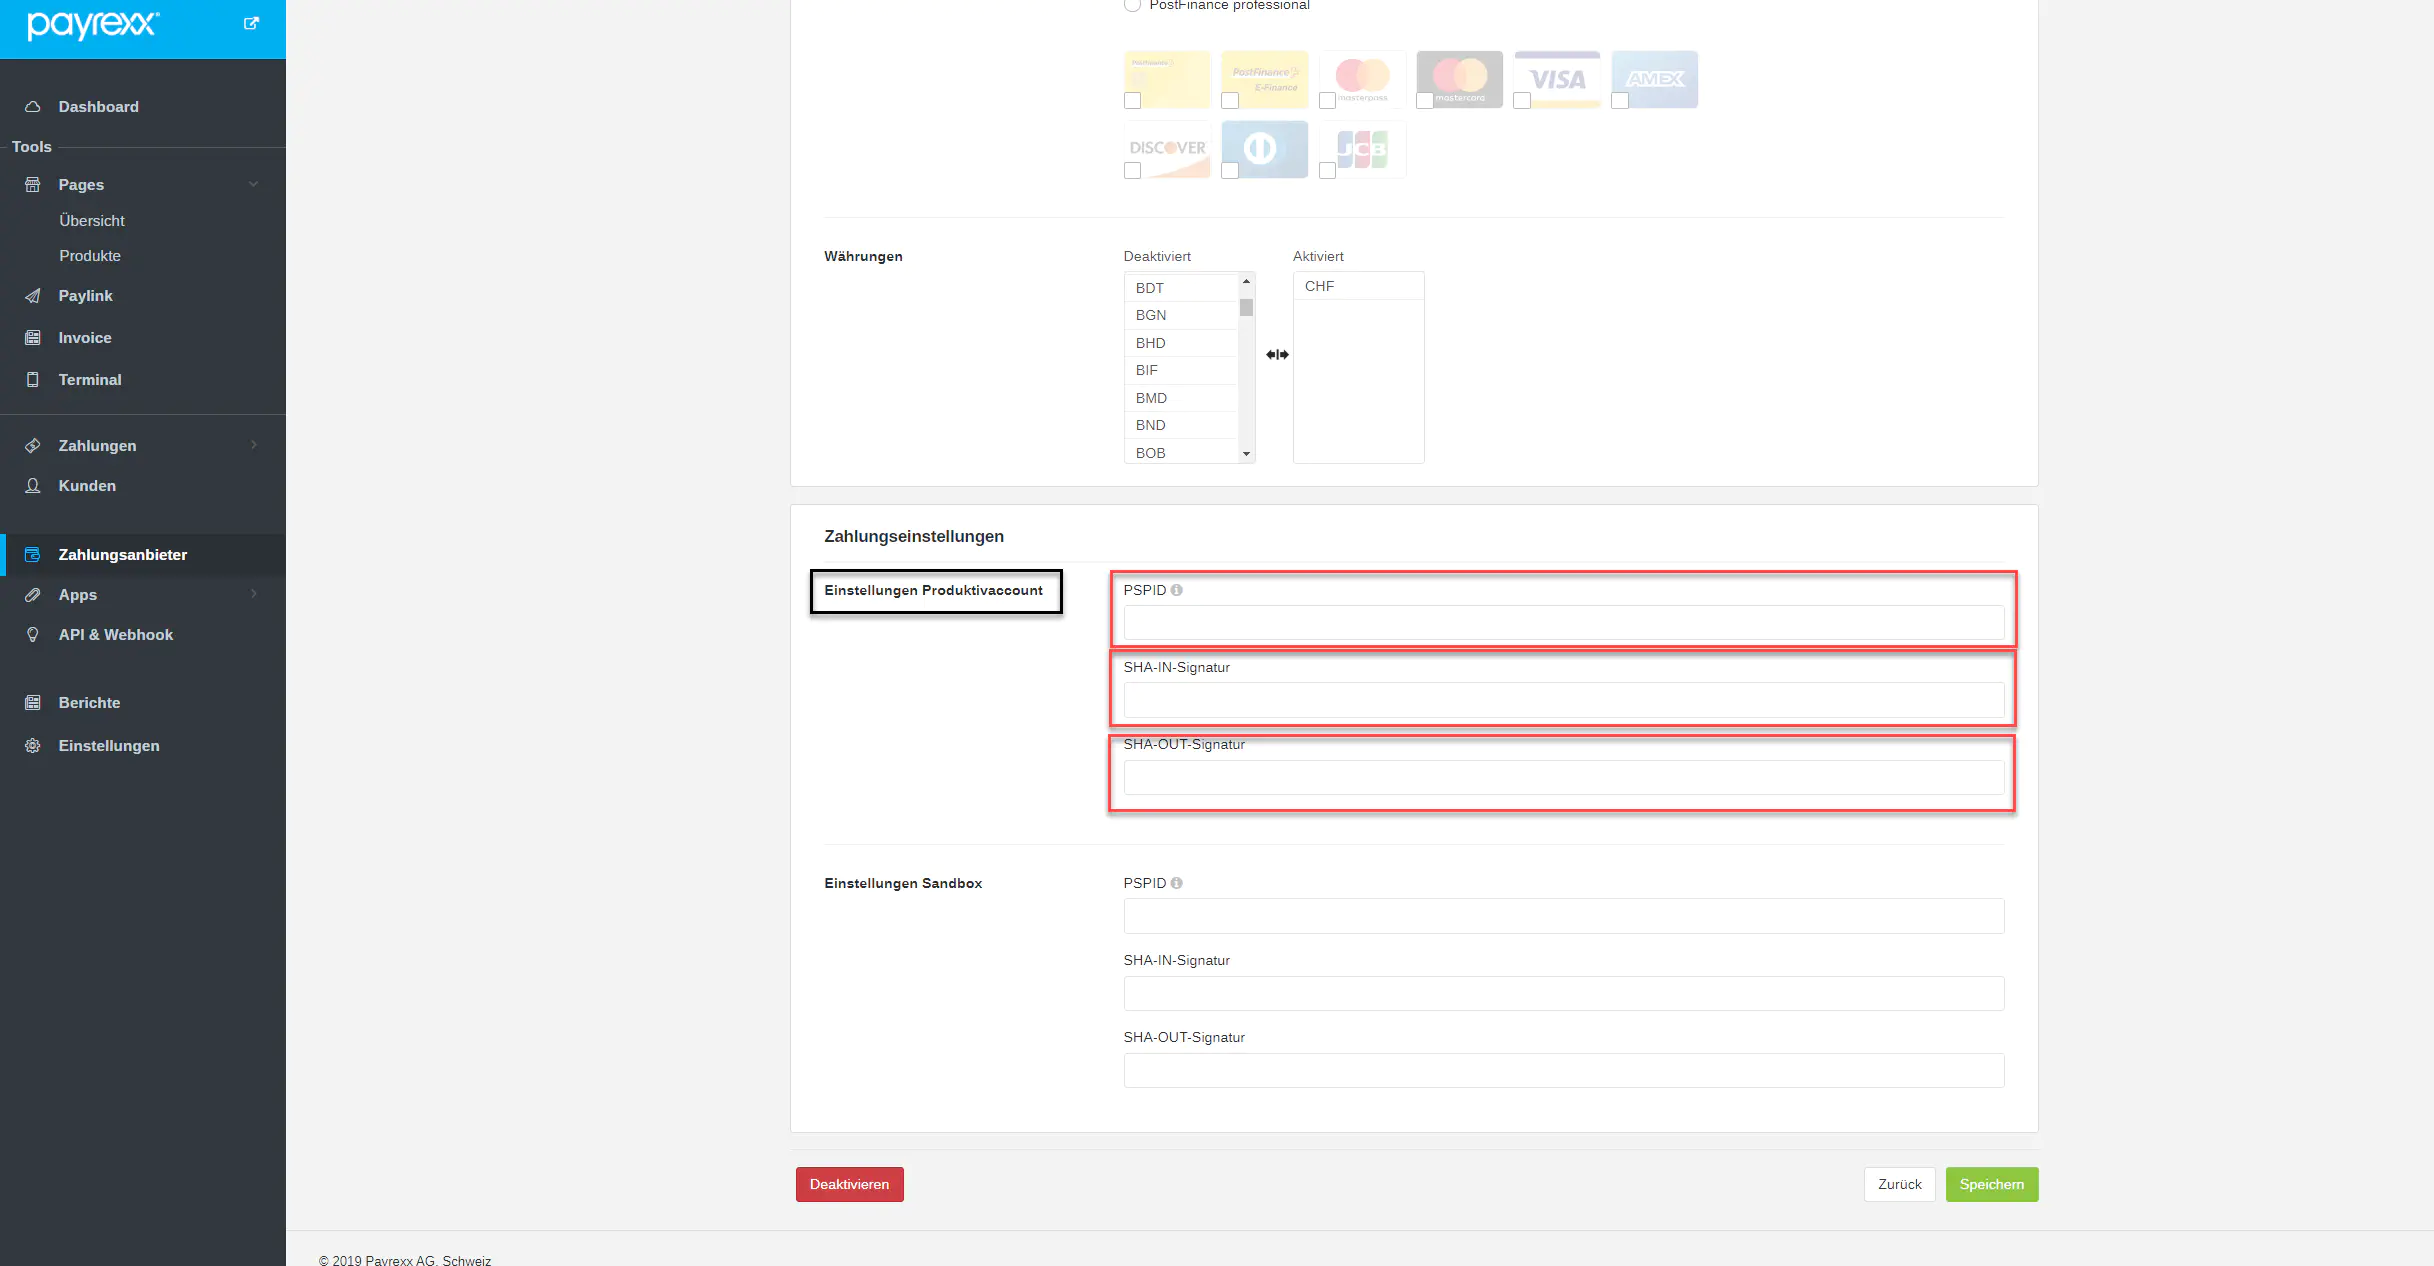Image resolution: width=2434 pixels, height=1266 pixels.
Task: Open Übersicht under Pages
Action: [92, 221]
